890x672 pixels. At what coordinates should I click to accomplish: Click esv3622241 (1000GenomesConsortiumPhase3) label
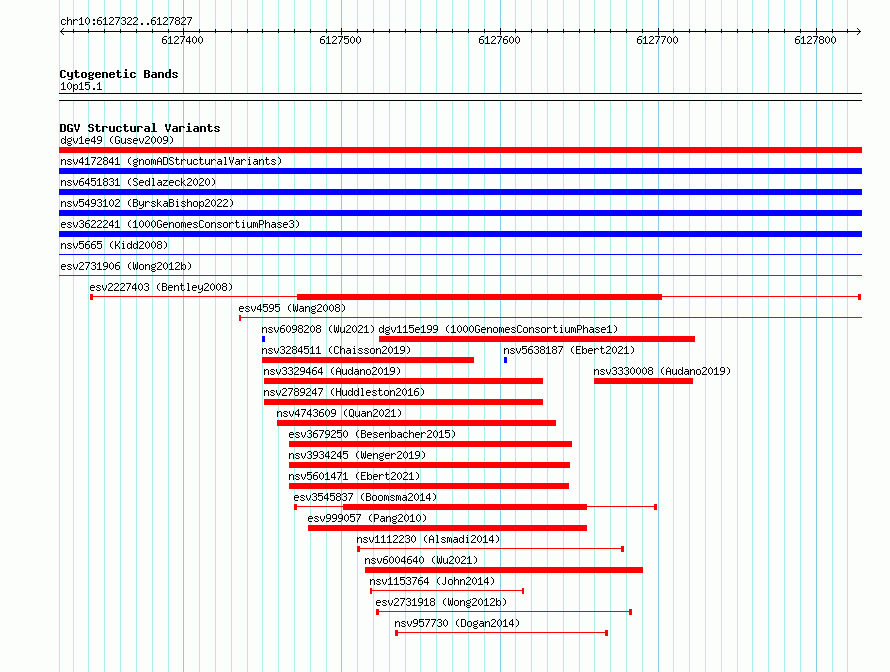click(x=180, y=224)
